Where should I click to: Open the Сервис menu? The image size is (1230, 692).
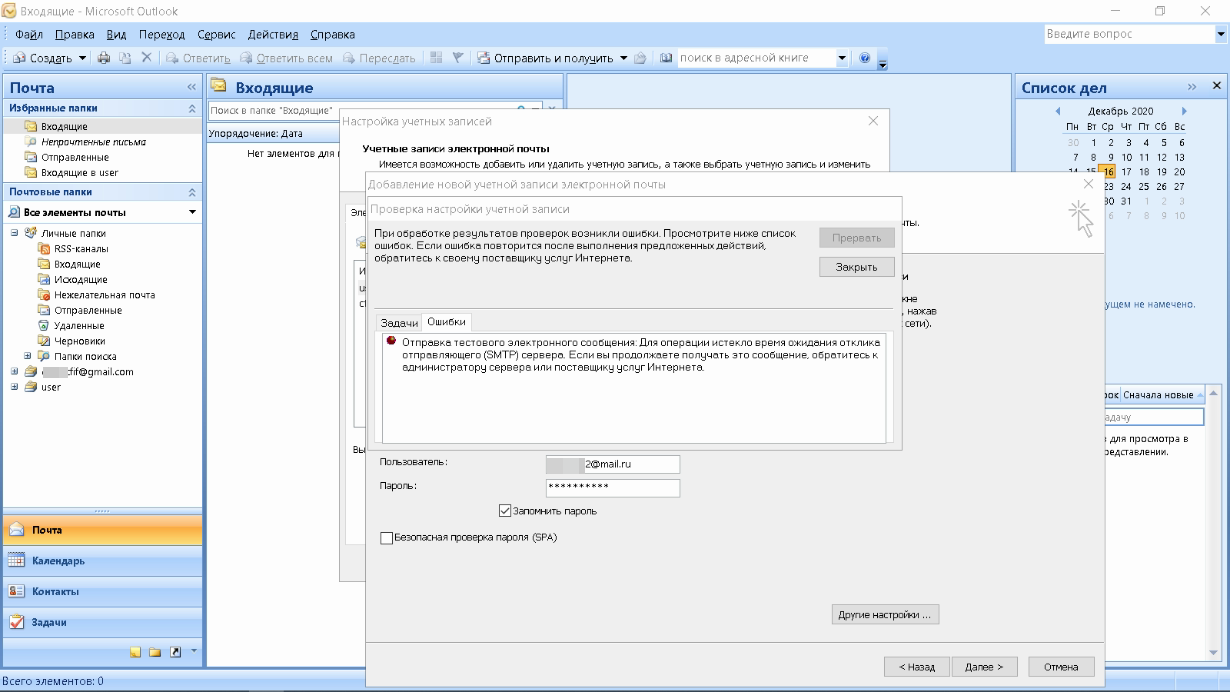pos(217,35)
